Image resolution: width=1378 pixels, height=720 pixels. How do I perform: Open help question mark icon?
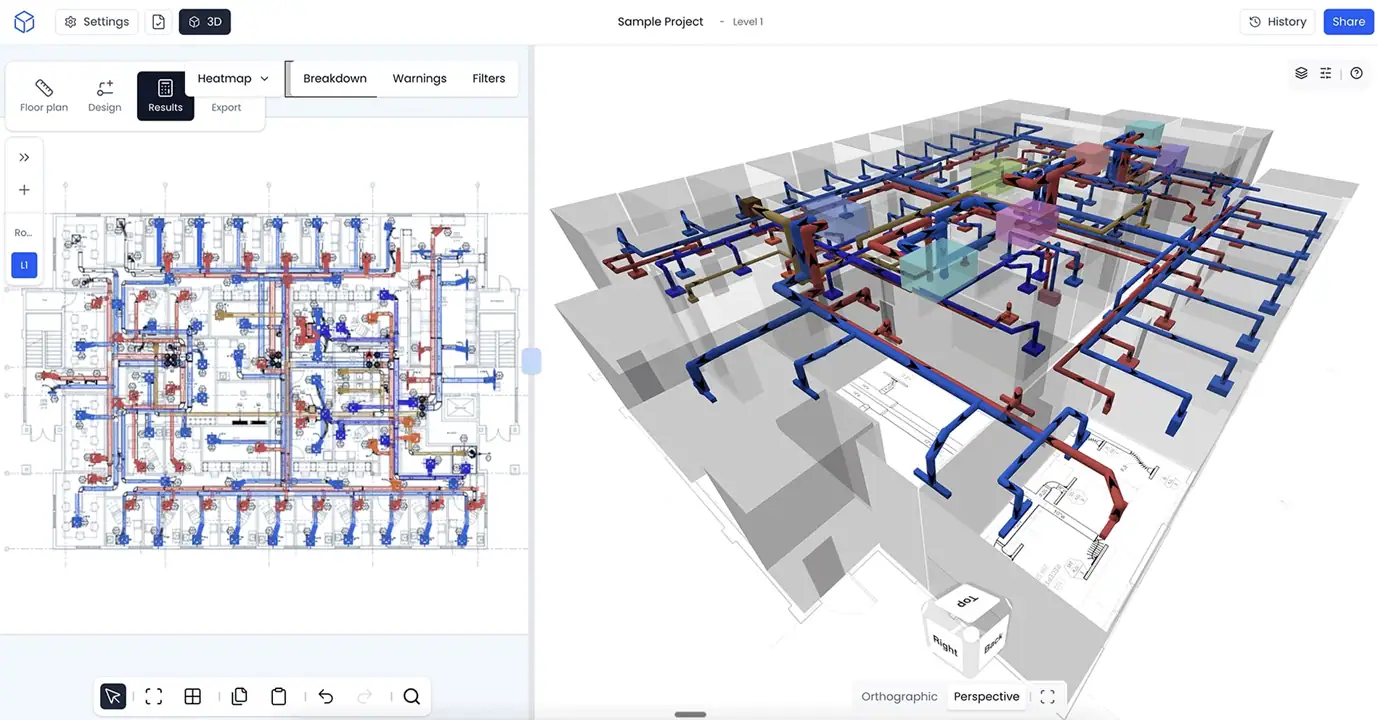pyautogui.click(x=1356, y=73)
